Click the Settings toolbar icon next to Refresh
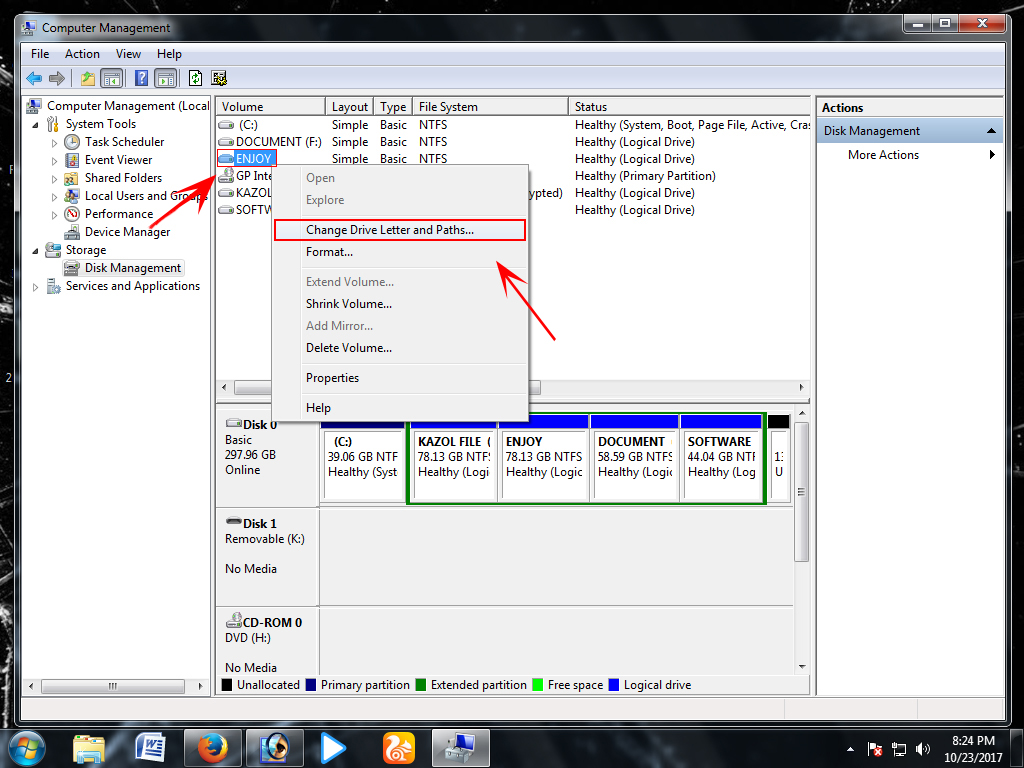The height and width of the screenshot is (768, 1024). point(219,78)
